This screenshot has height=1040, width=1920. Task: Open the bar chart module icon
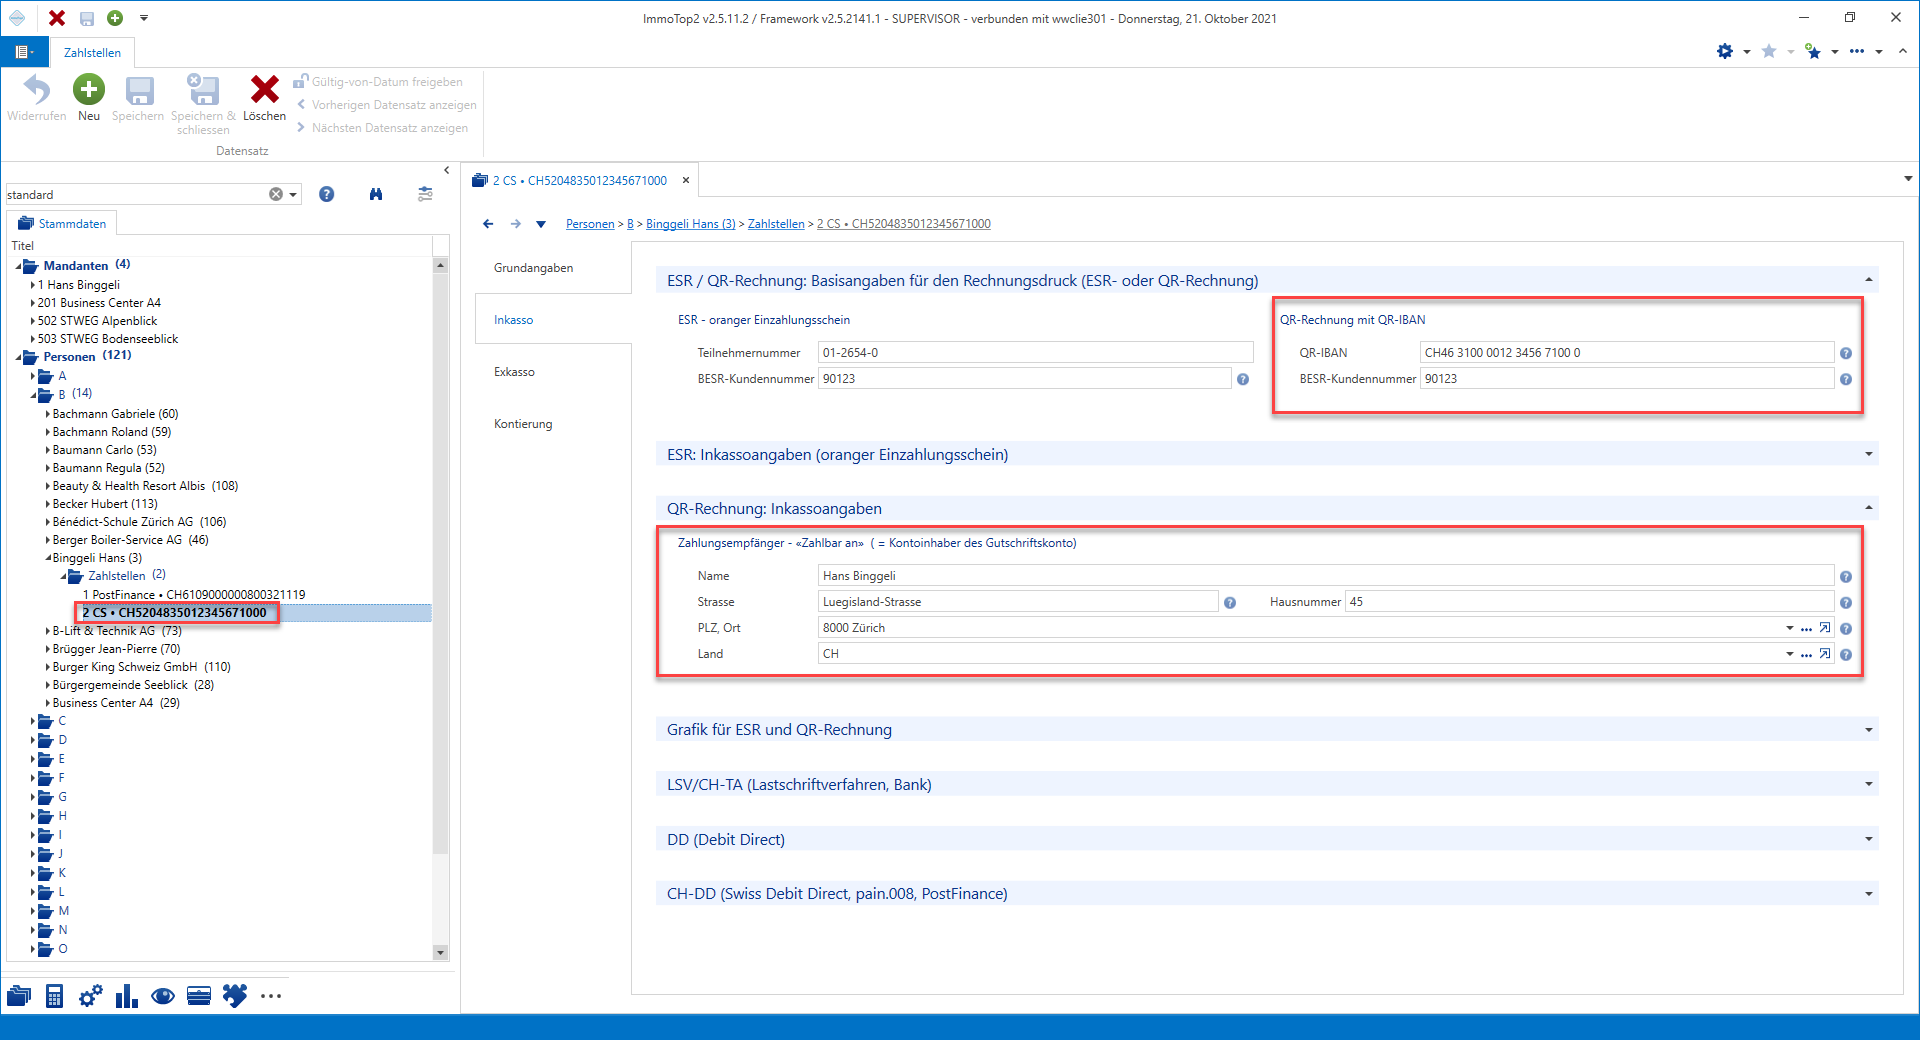(x=126, y=996)
